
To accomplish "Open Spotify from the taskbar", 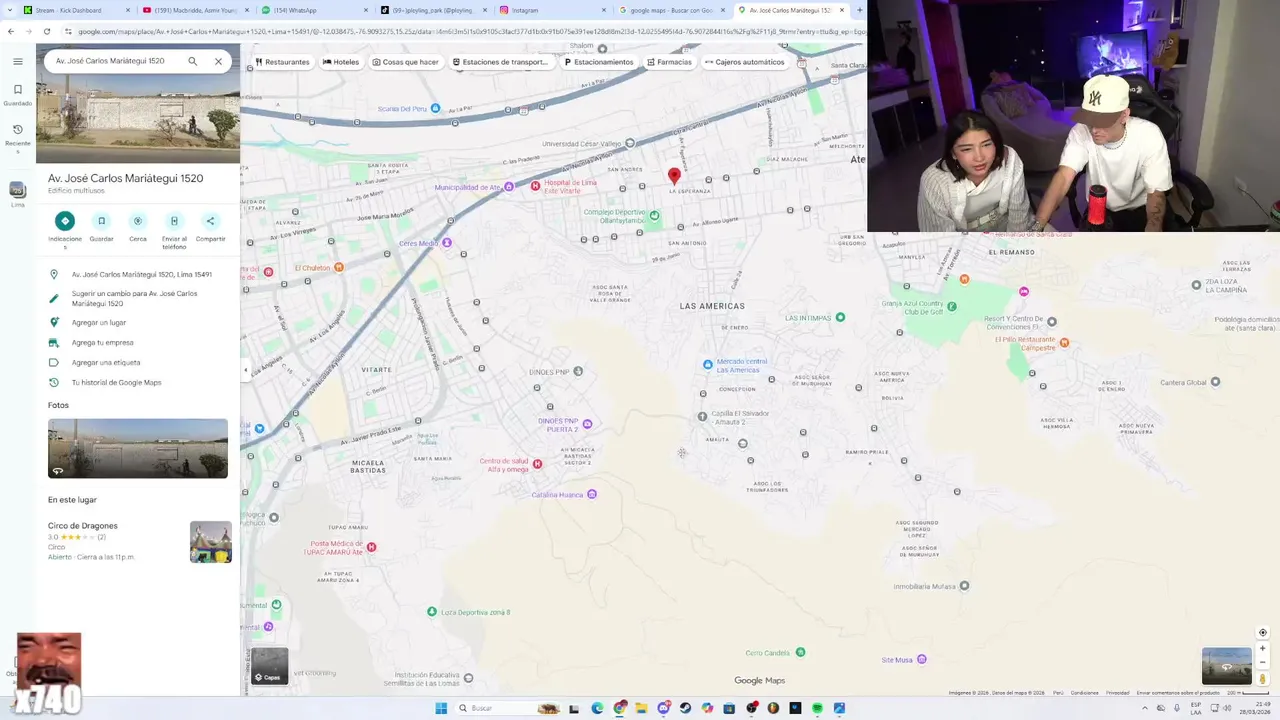I will pos(817,708).
